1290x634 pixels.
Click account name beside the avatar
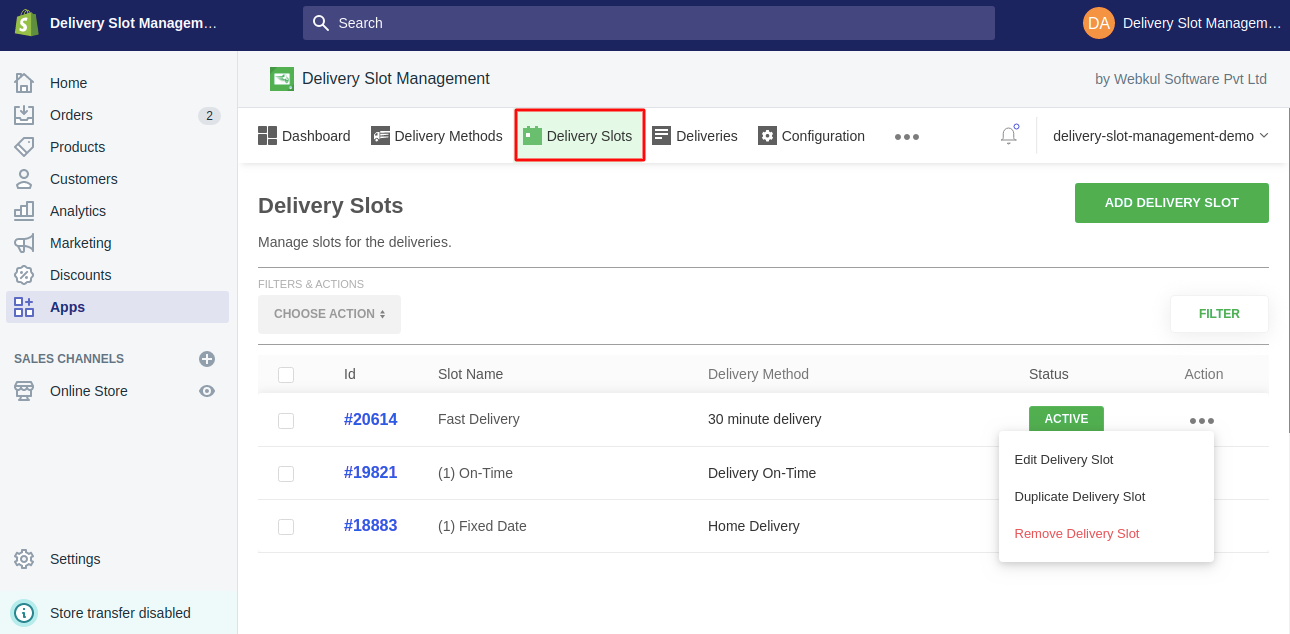coord(1201,23)
